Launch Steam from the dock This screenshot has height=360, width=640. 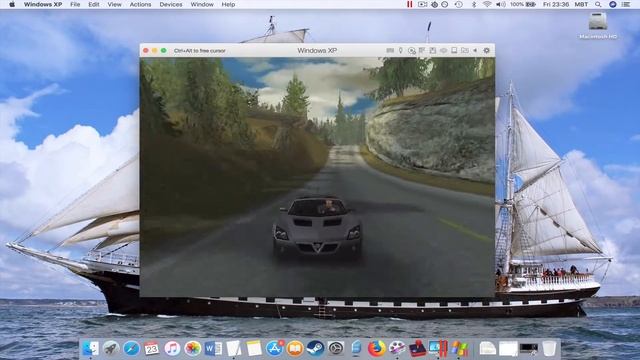coord(316,349)
